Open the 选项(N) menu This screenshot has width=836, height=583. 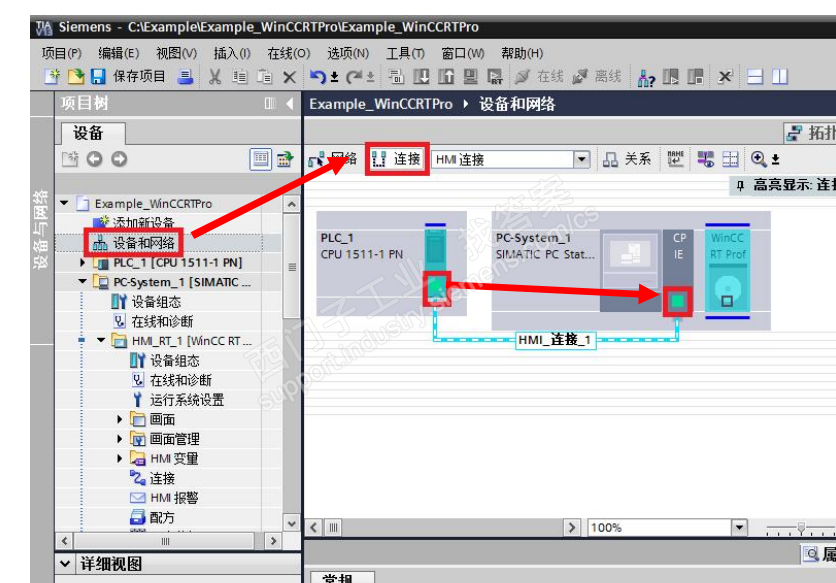(x=348, y=53)
